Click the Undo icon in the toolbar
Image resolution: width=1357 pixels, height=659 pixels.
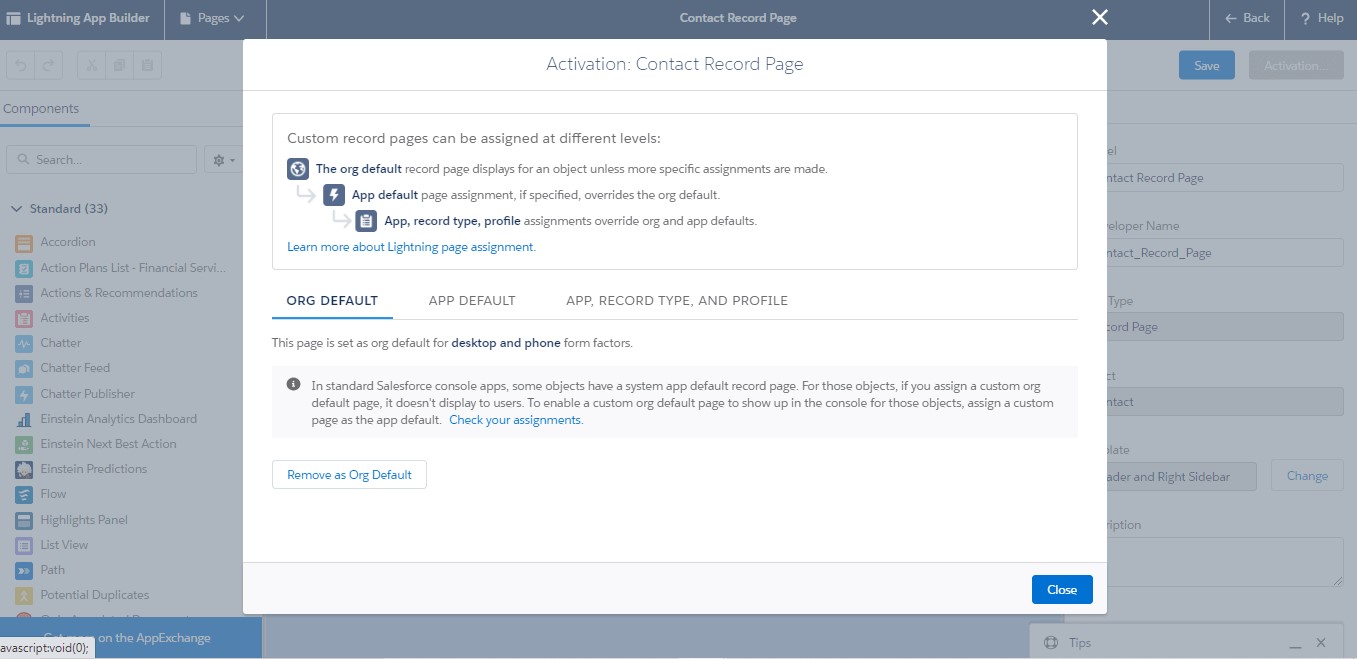(x=19, y=64)
